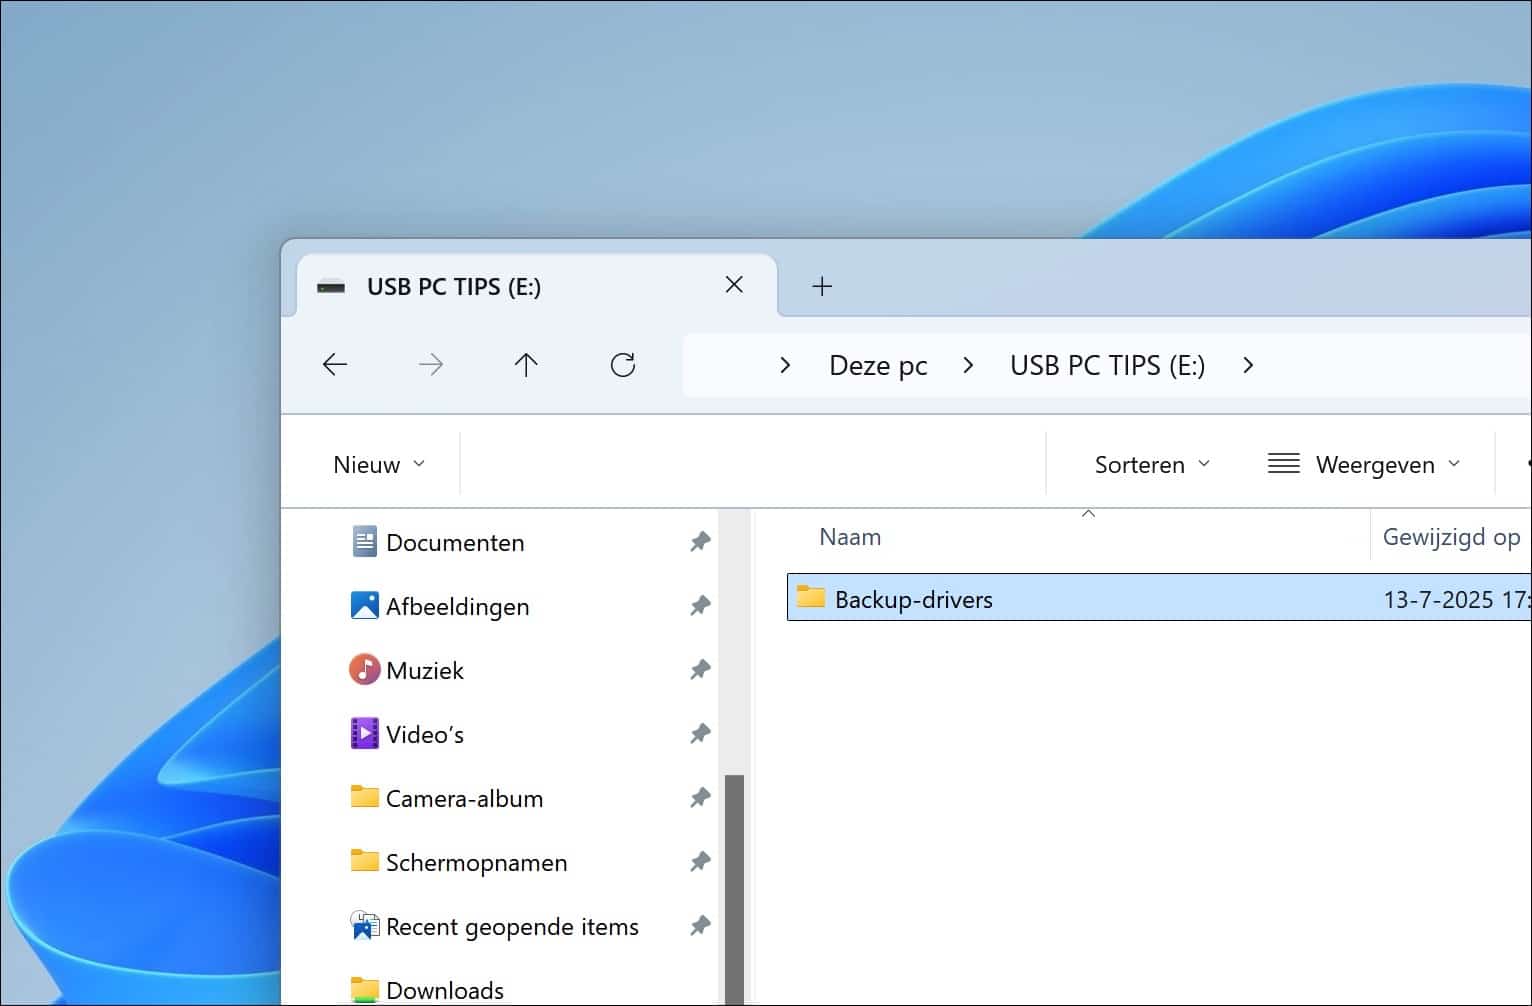Refresh the current folder view
The image size is (1532, 1006).
(x=623, y=364)
